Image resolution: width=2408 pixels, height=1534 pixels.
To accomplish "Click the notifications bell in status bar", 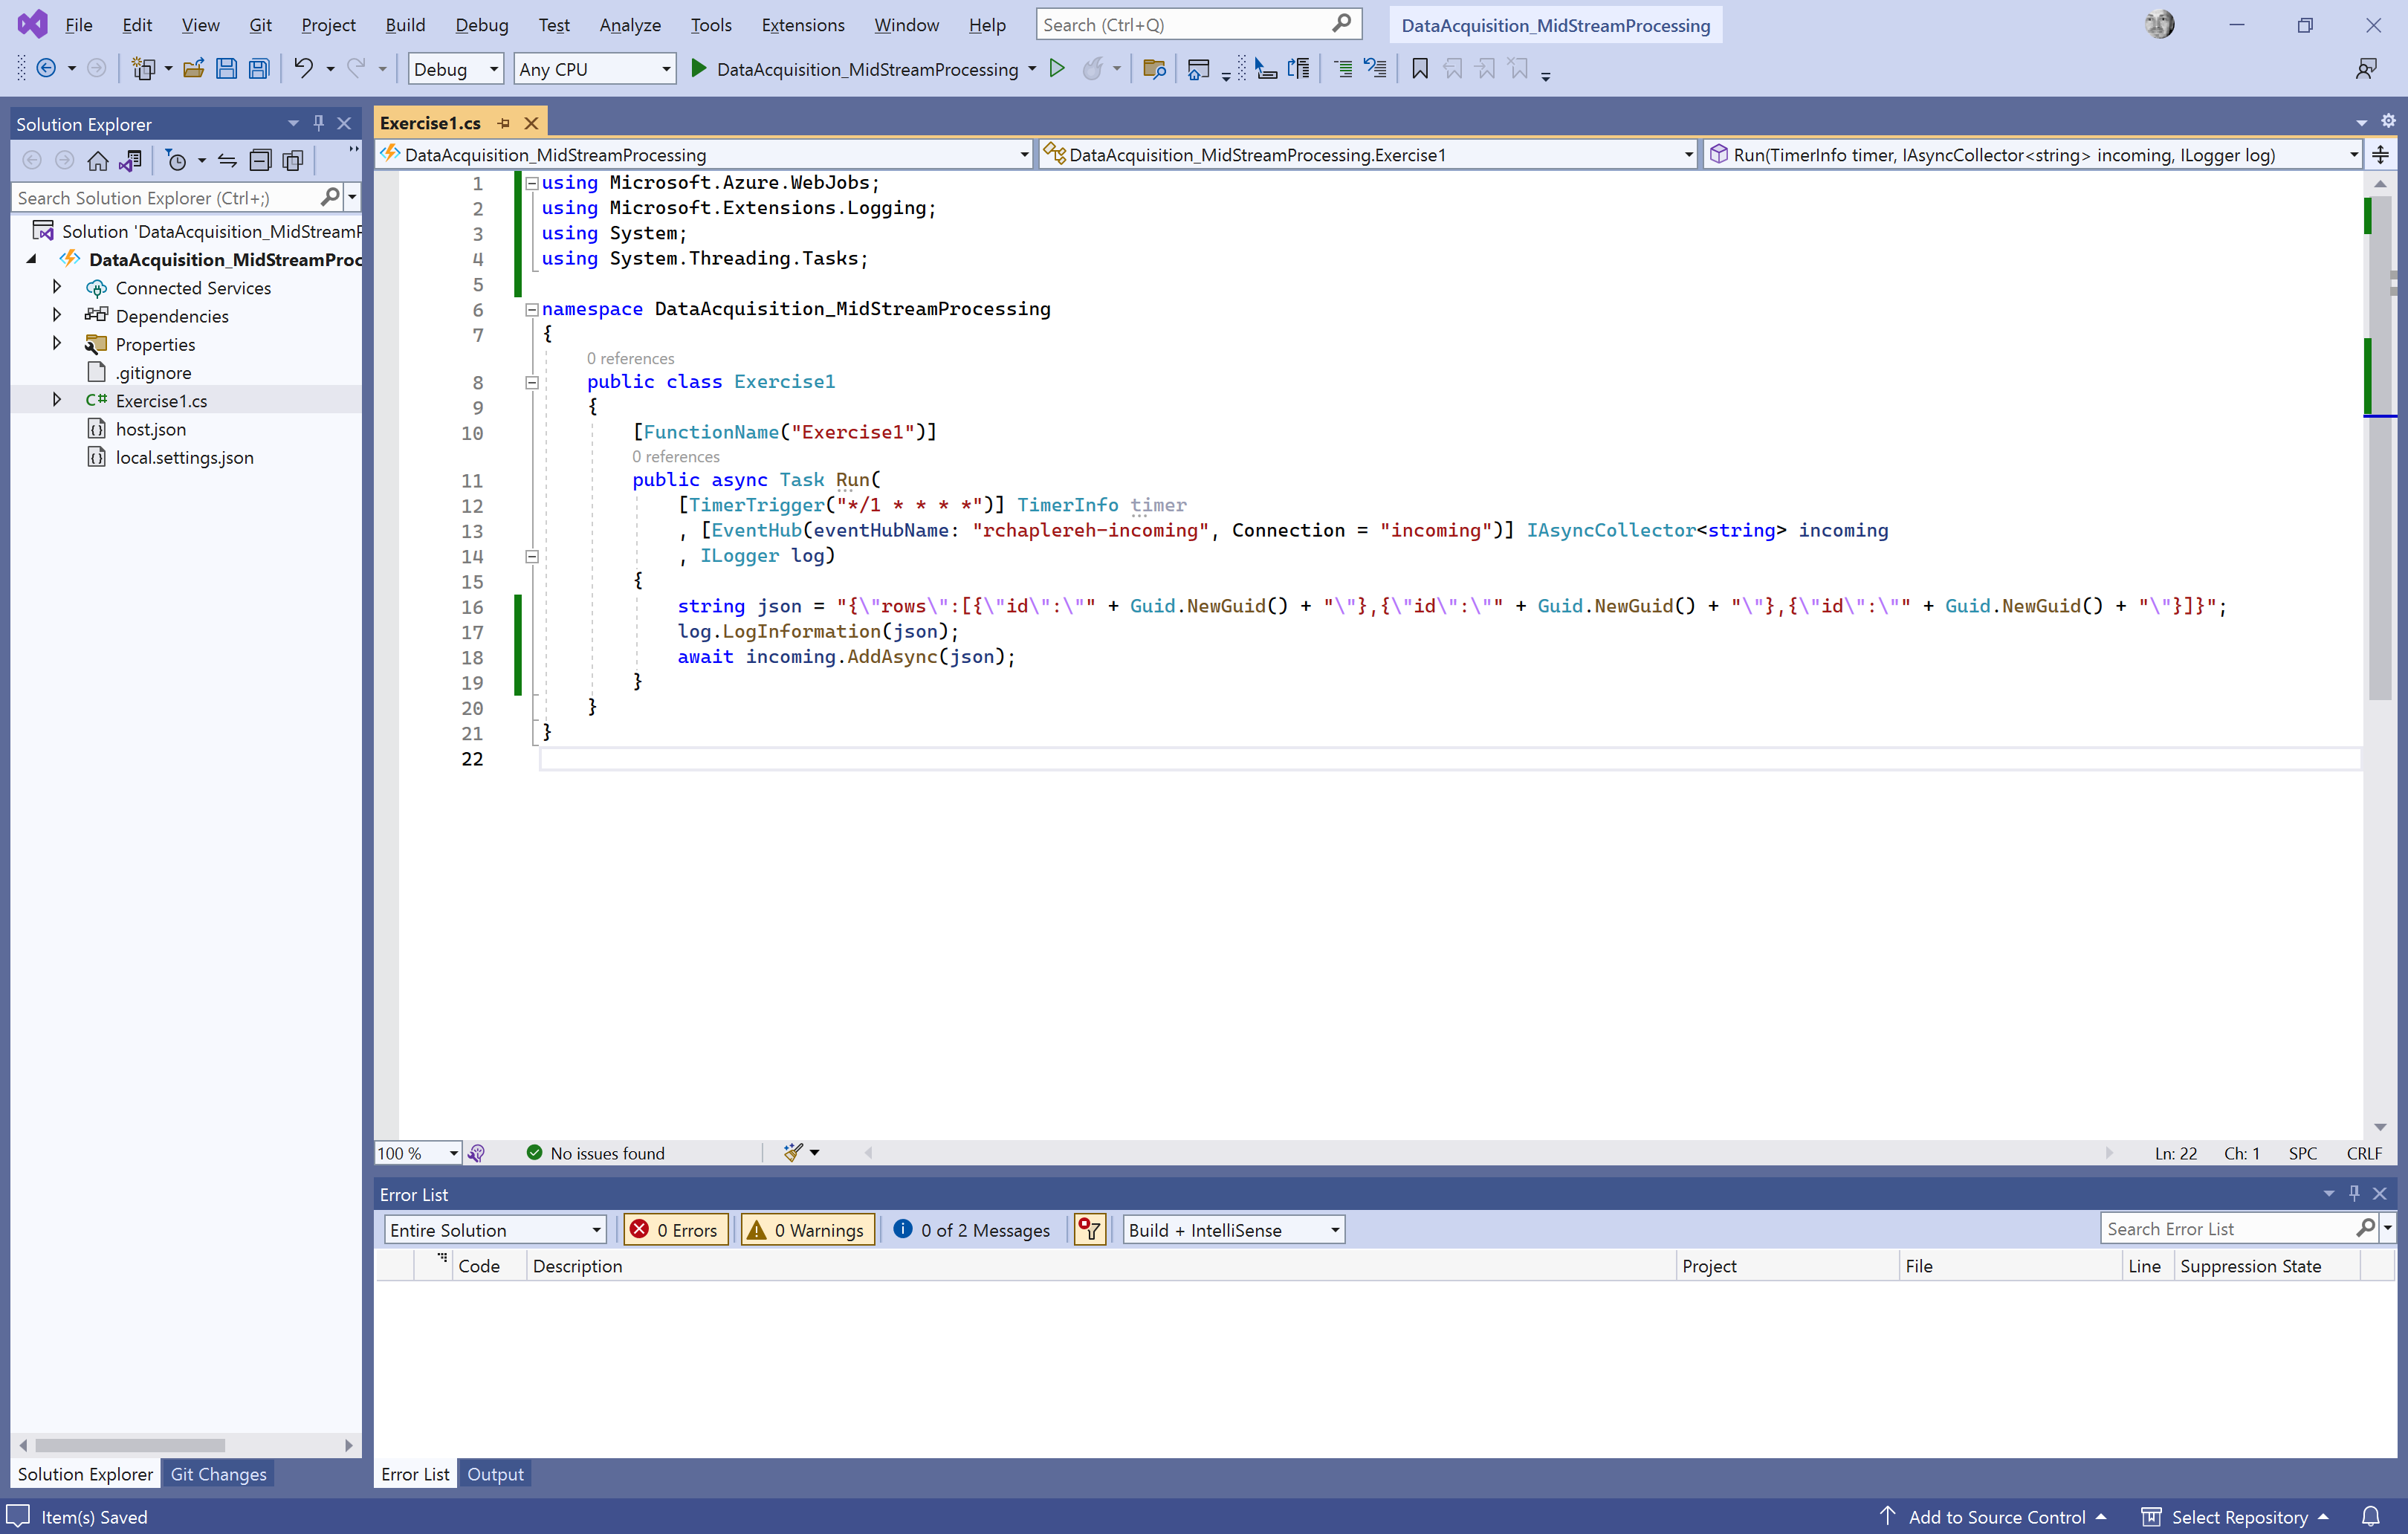I will tap(2371, 1516).
